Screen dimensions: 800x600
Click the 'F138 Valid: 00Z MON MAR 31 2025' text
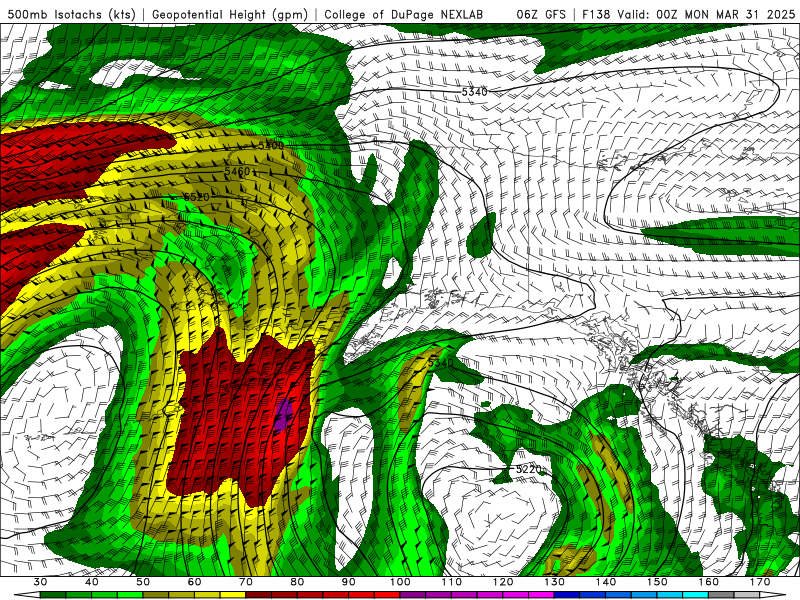(x=688, y=14)
